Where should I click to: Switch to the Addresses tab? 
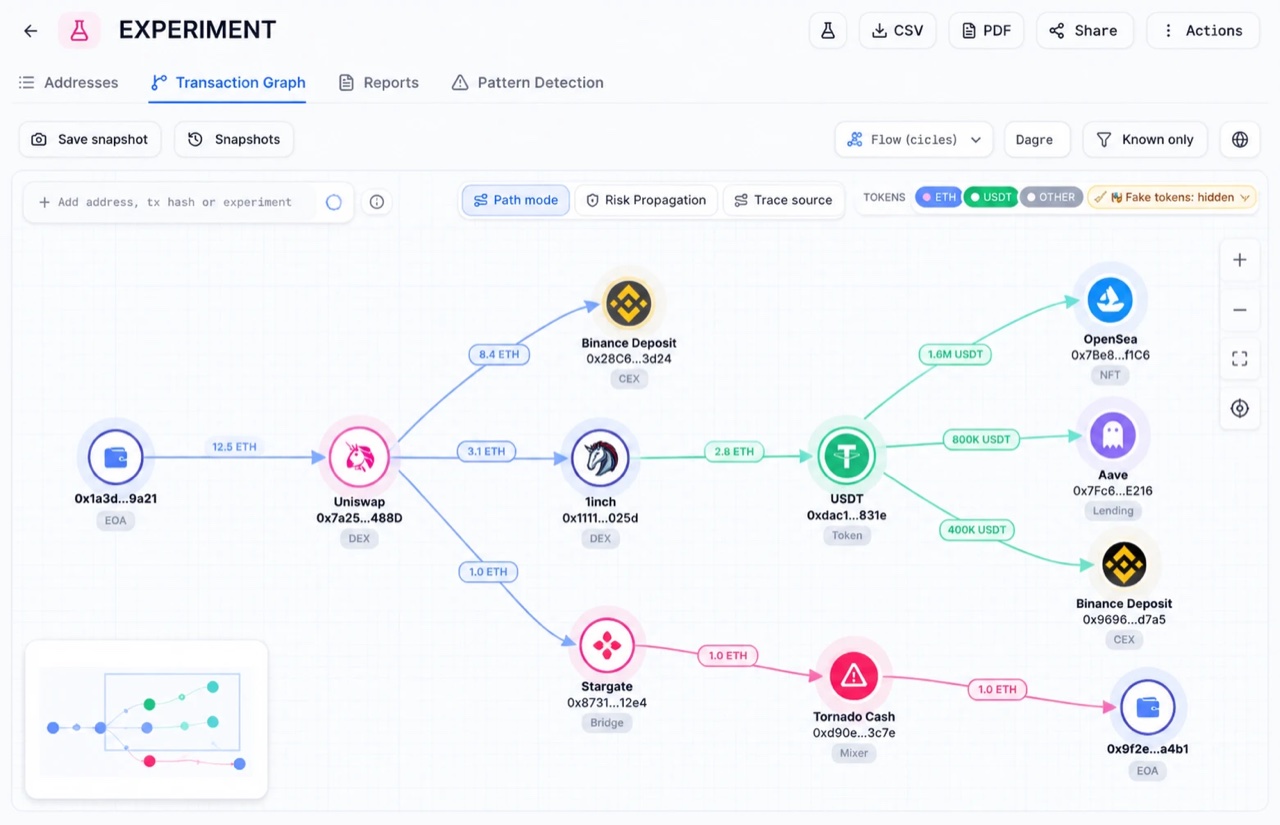pos(69,83)
